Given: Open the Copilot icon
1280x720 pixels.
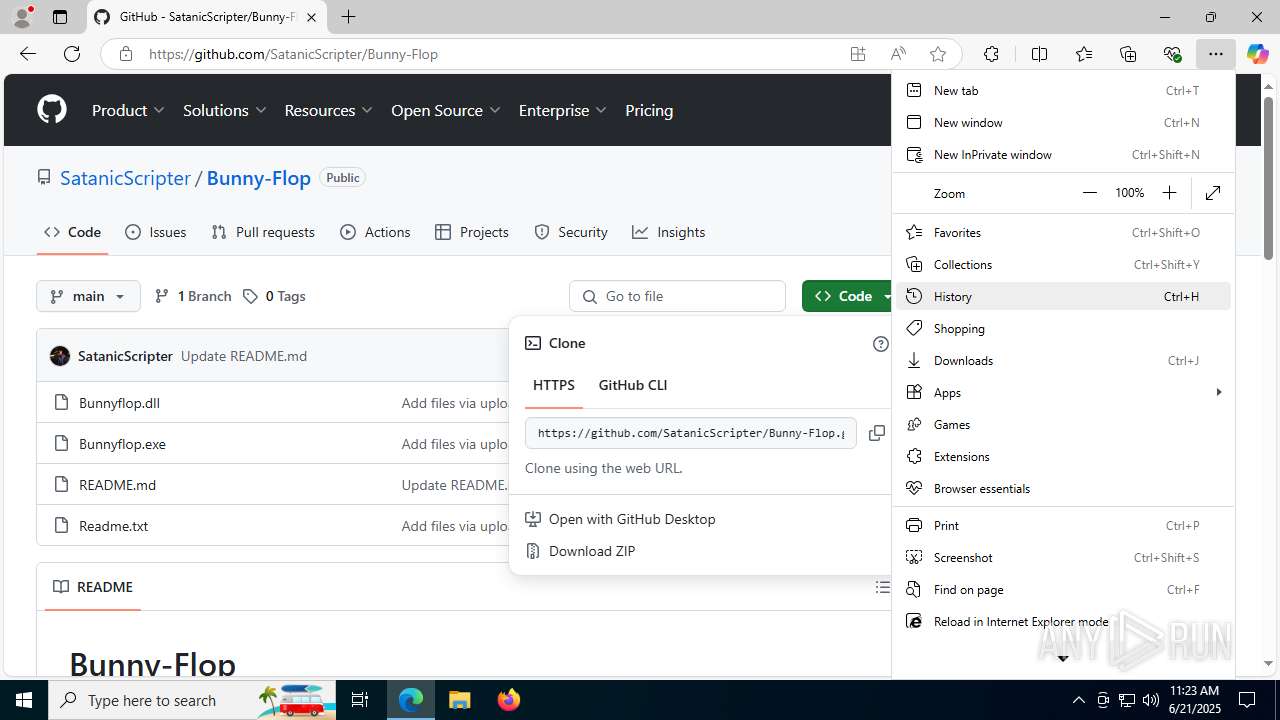Looking at the screenshot, I should coord(1257,54).
